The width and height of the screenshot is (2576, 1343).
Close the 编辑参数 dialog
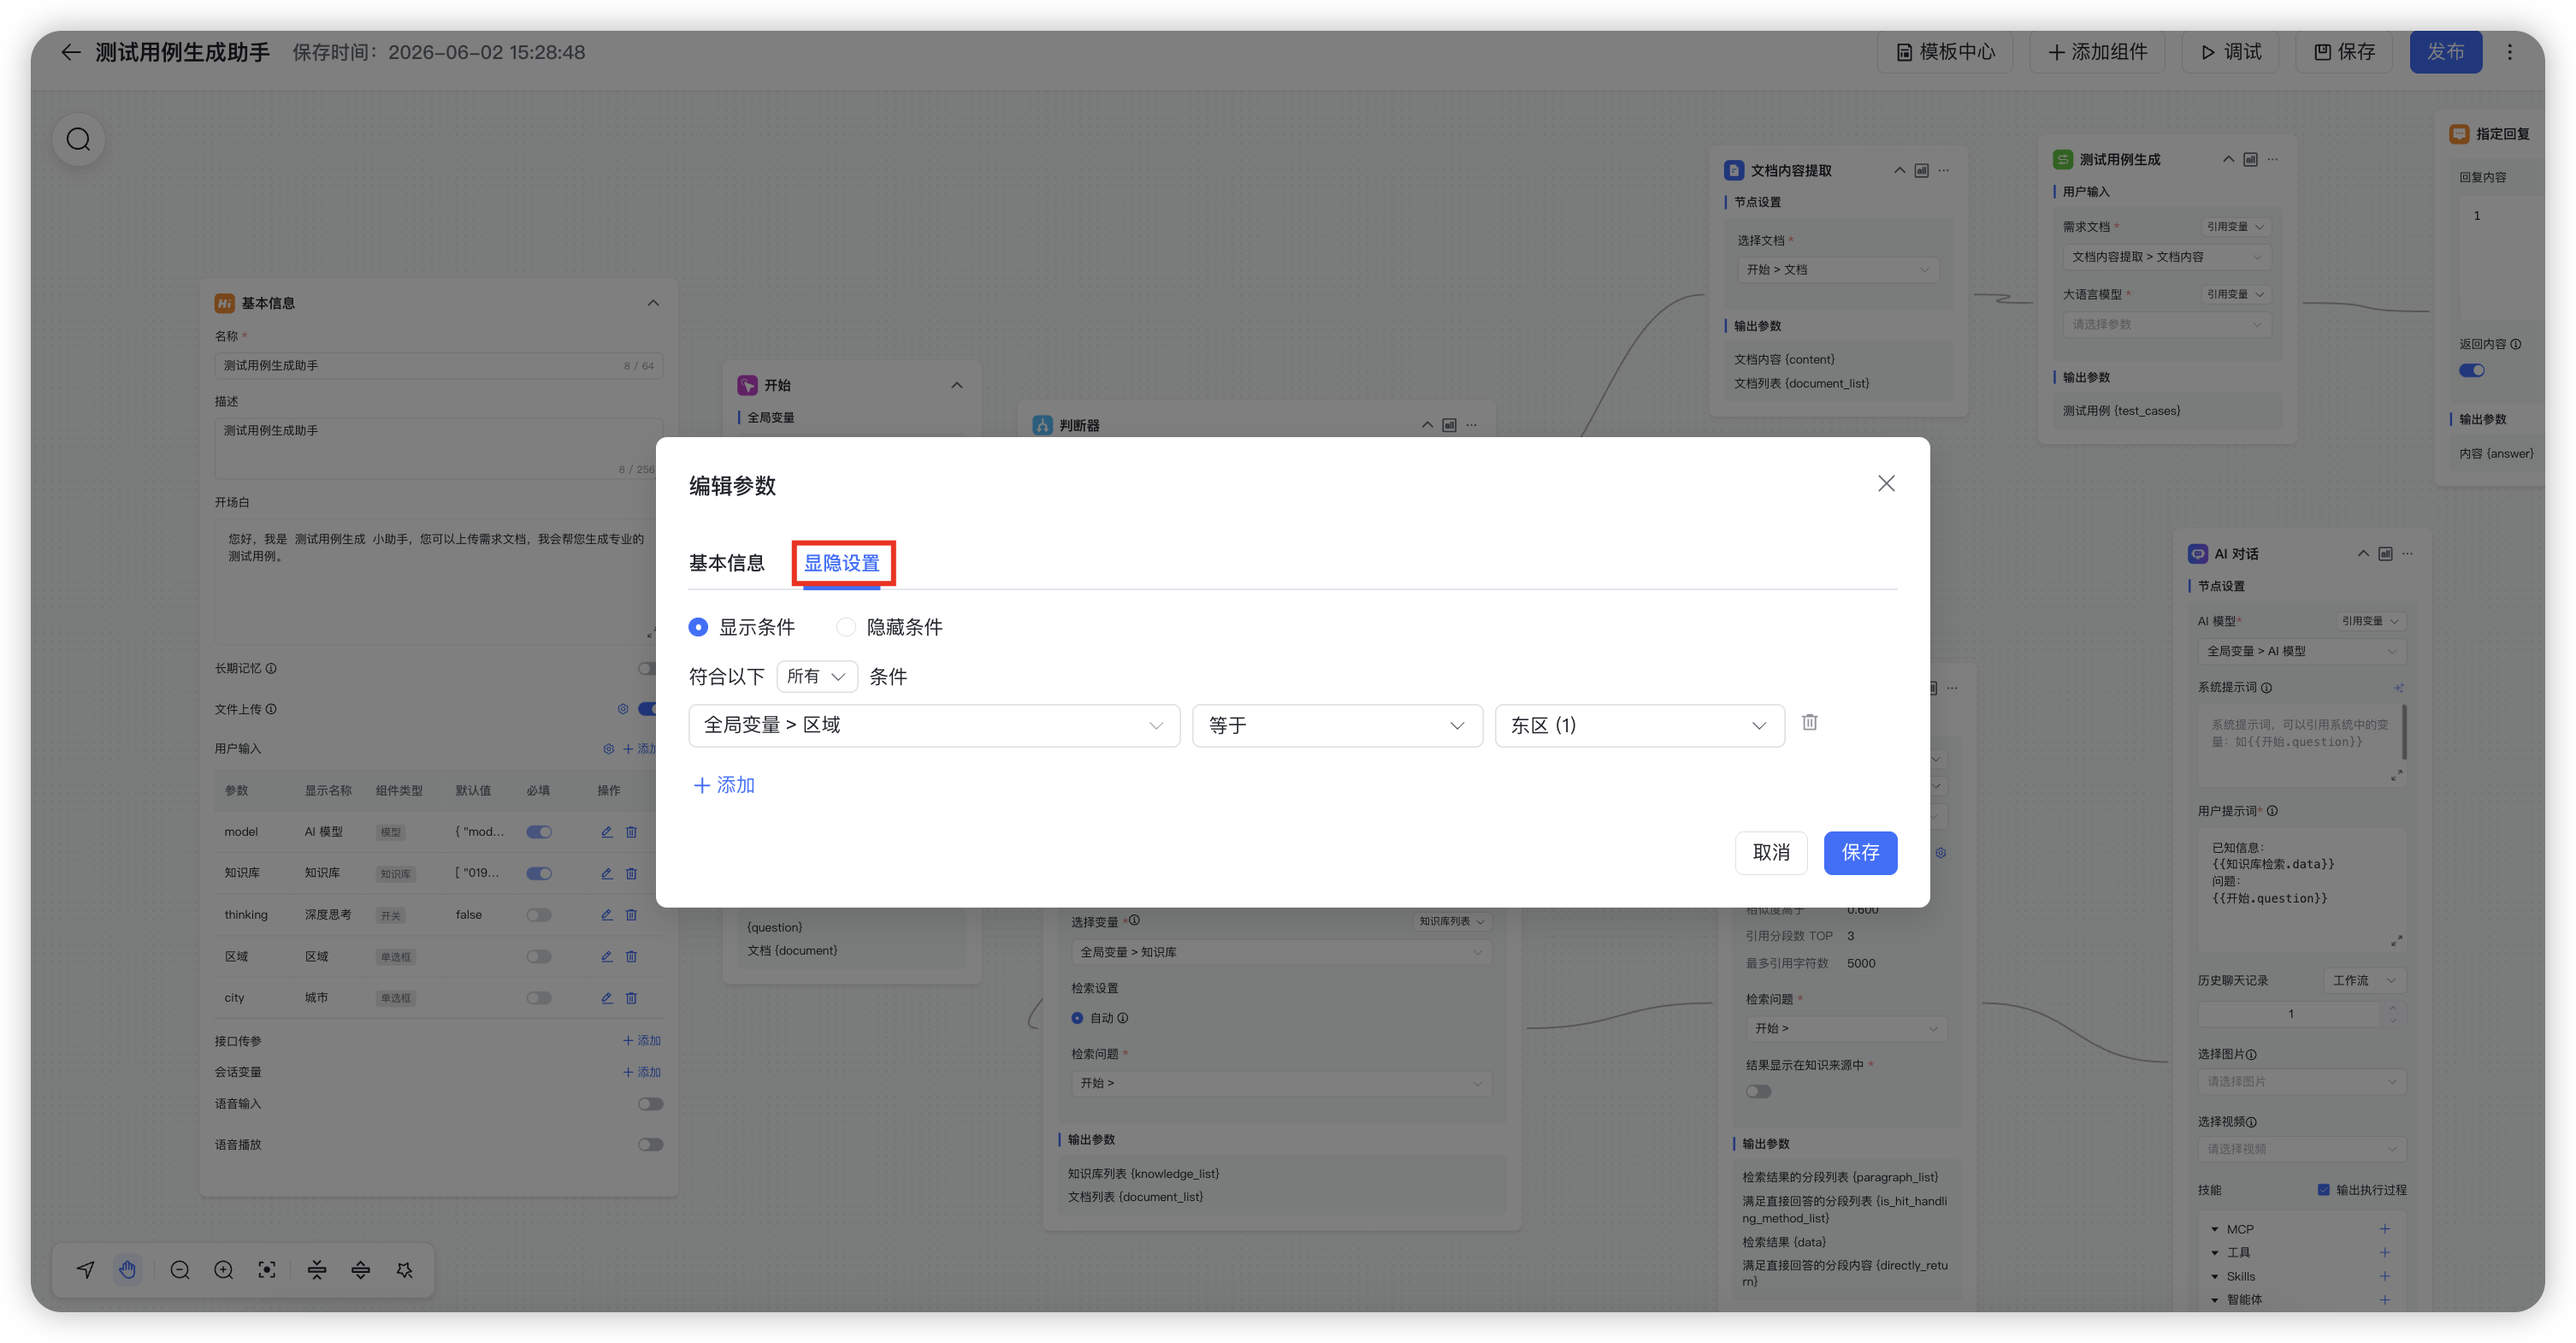1886,484
